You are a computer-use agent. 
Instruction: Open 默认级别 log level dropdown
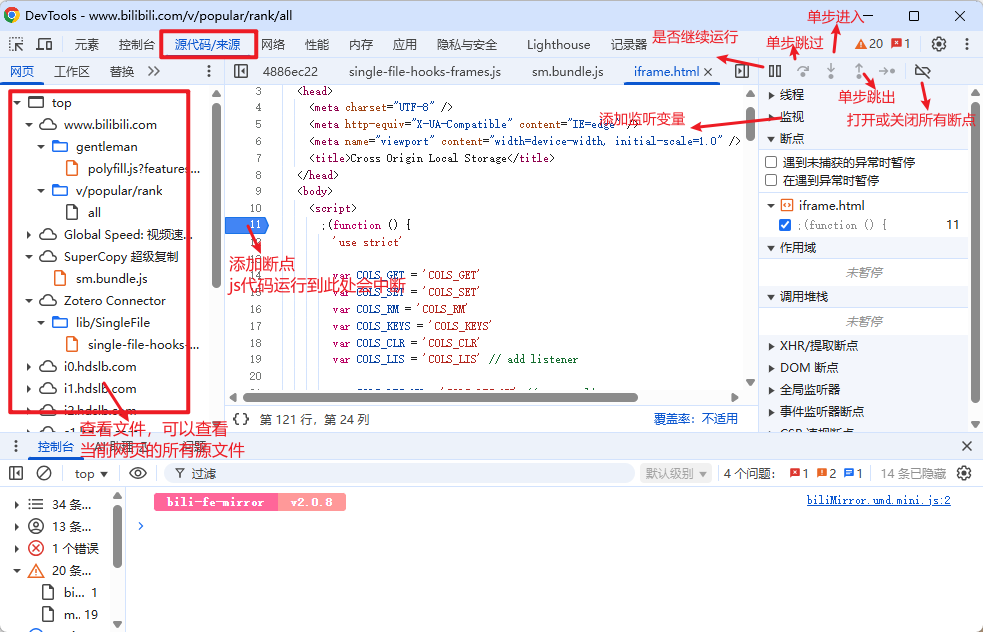point(676,473)
